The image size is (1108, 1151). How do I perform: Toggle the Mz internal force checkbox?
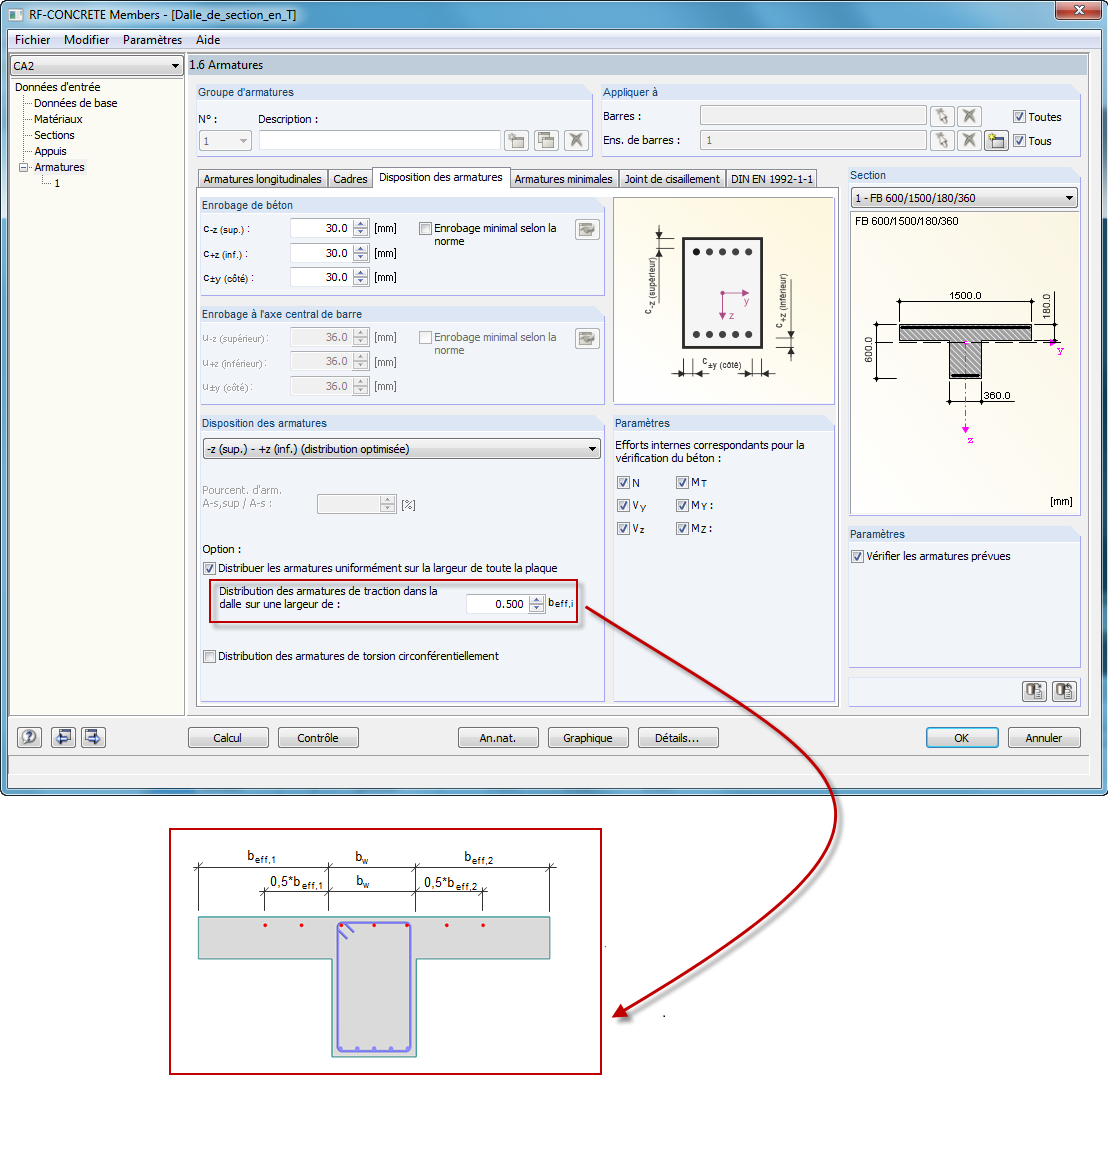point(682,529)
